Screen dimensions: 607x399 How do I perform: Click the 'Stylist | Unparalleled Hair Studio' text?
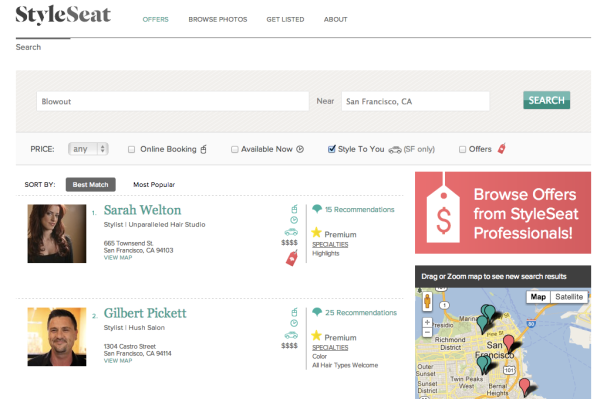(154, 224)
